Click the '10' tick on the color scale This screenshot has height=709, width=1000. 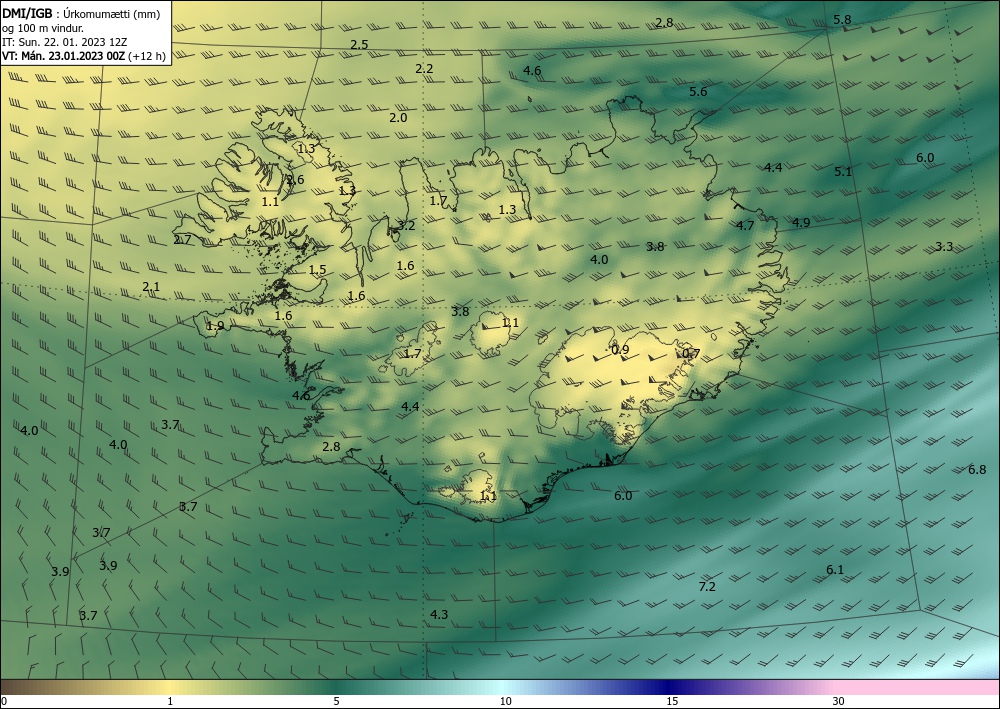(506, 702)
